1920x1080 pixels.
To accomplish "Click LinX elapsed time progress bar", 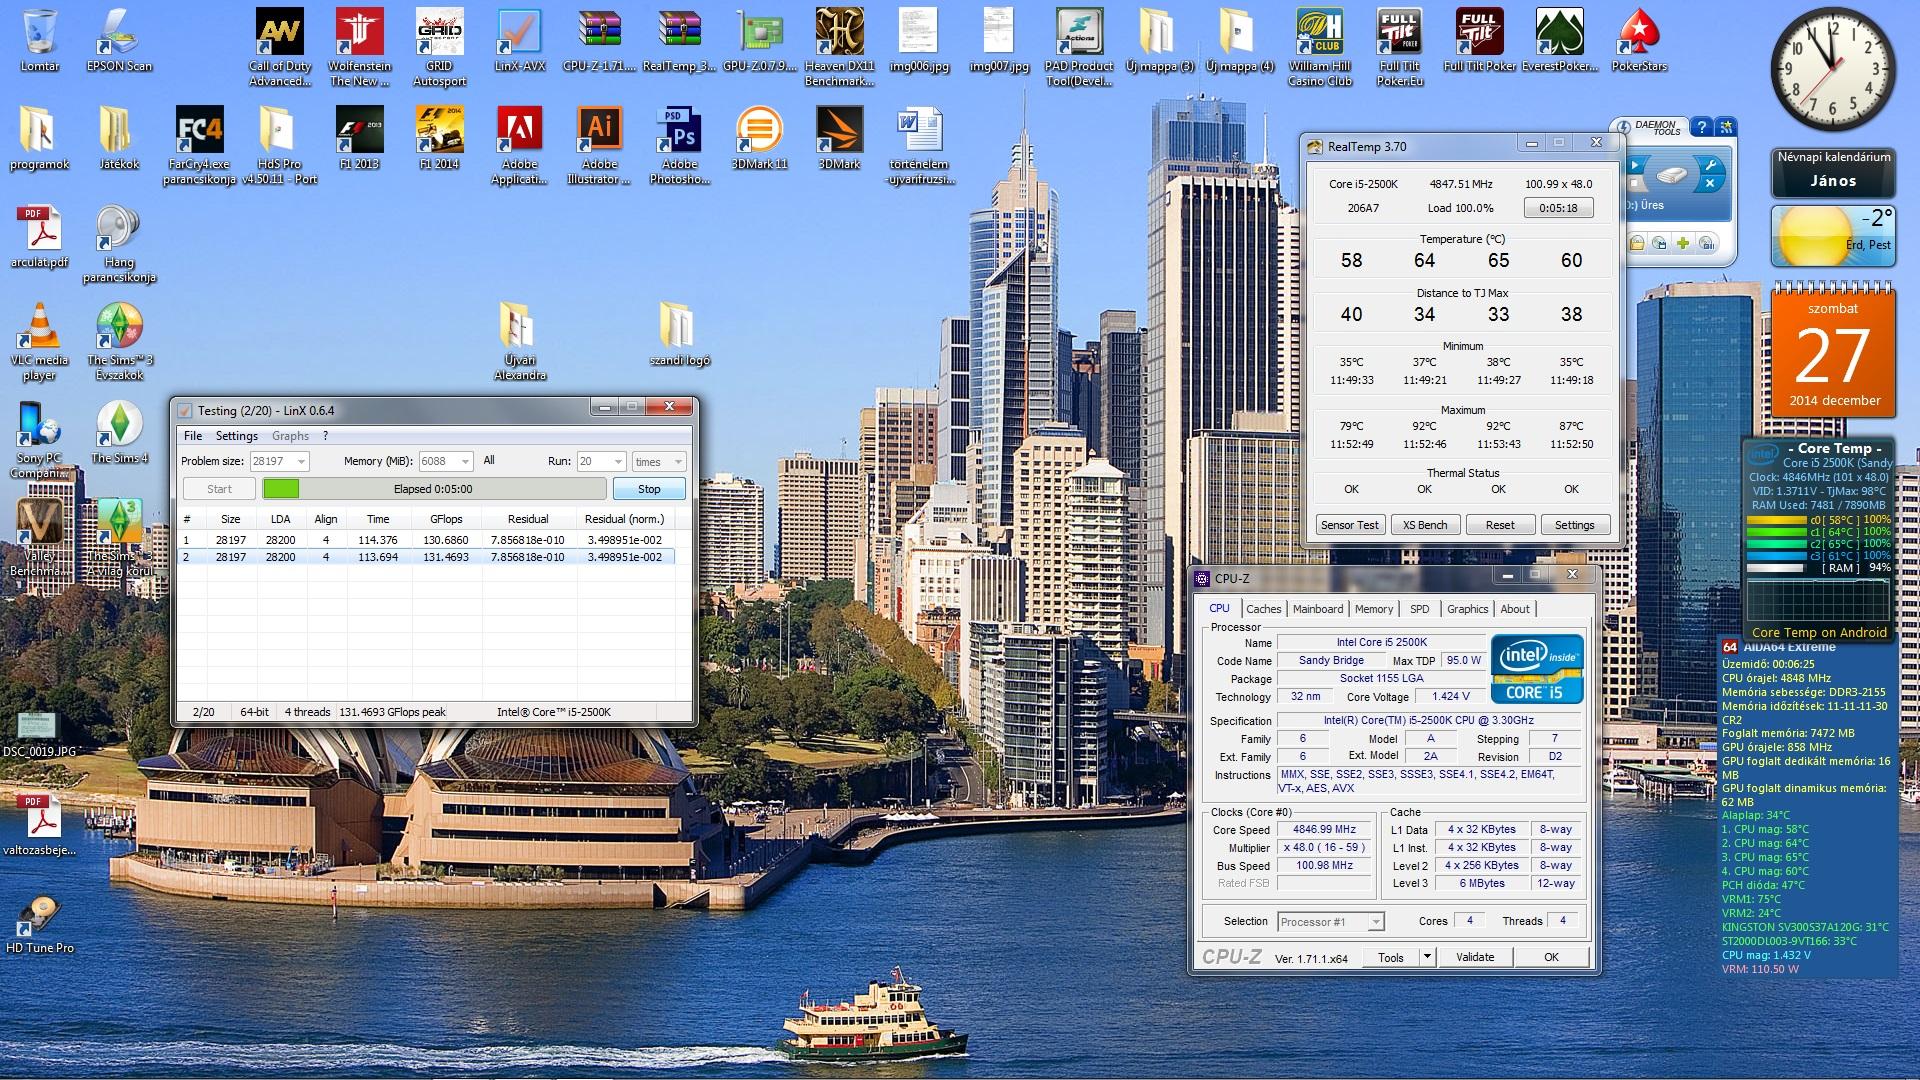I will (433, 489).
